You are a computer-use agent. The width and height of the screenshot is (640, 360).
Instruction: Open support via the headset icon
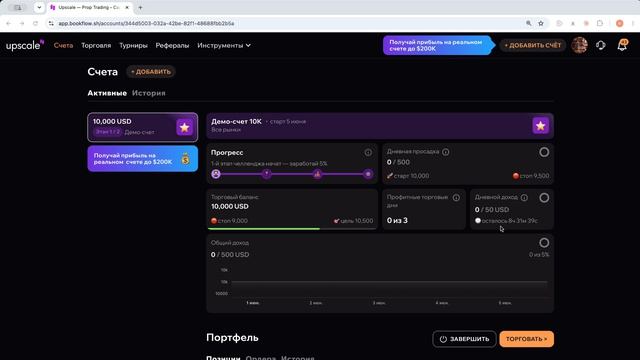pyautogui.click(x=600, y=45)
